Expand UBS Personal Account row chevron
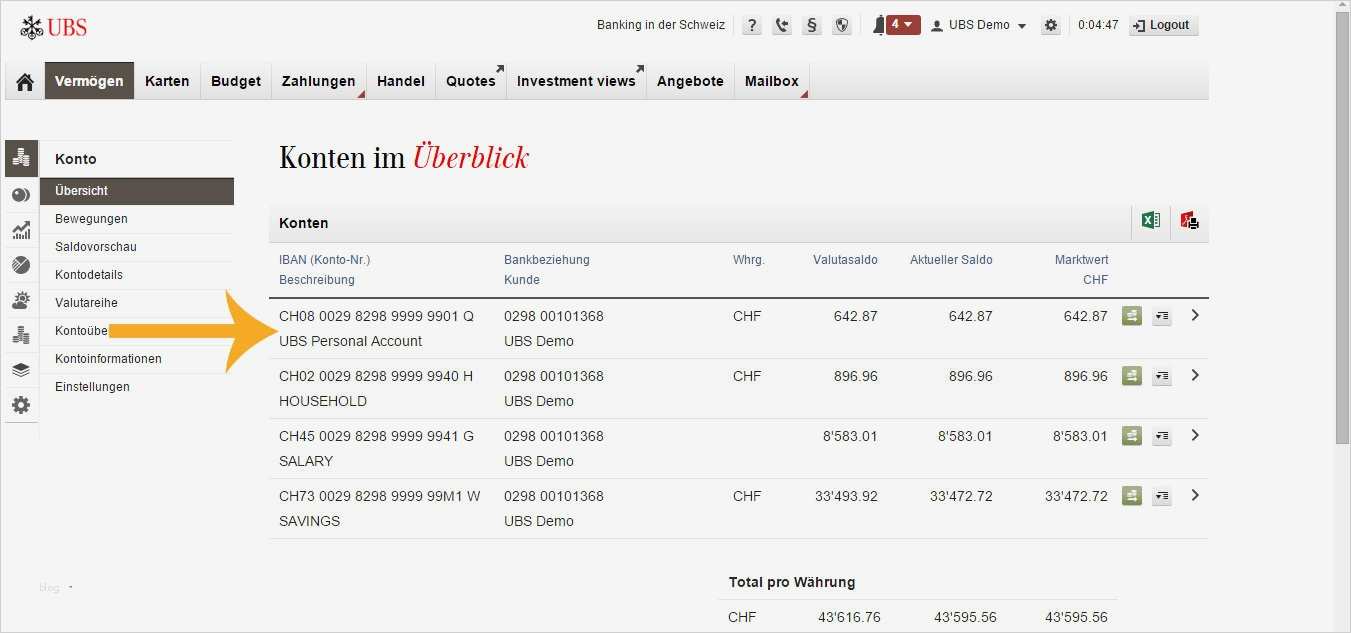The height and width of the screenshot is (633, 1351). pyautogui.click(x=1195, y=315)
